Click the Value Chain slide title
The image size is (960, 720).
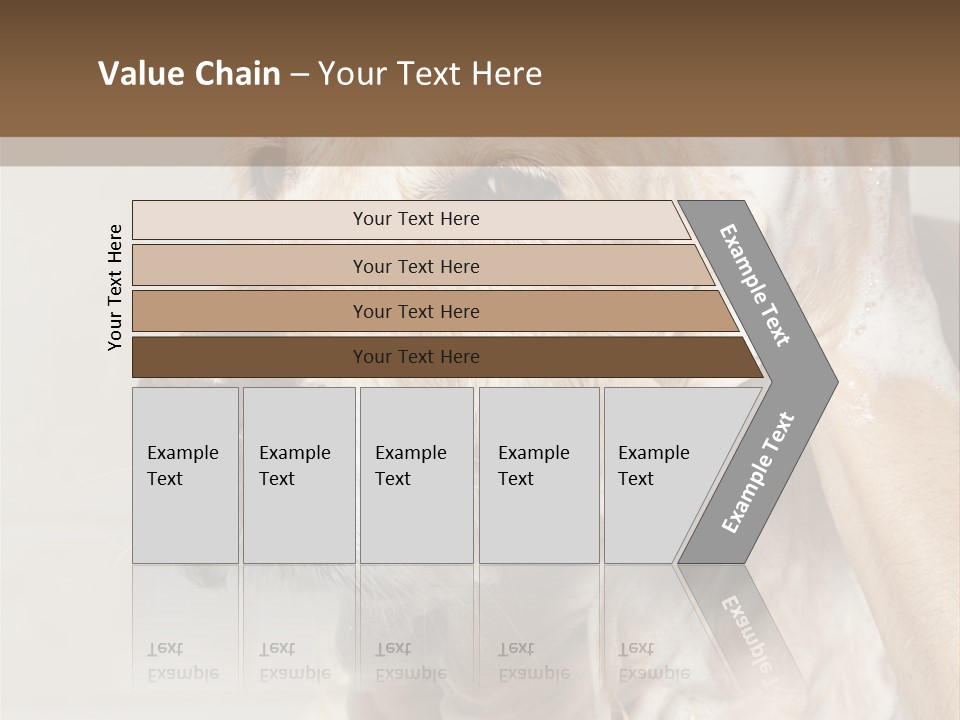point(189,74)
